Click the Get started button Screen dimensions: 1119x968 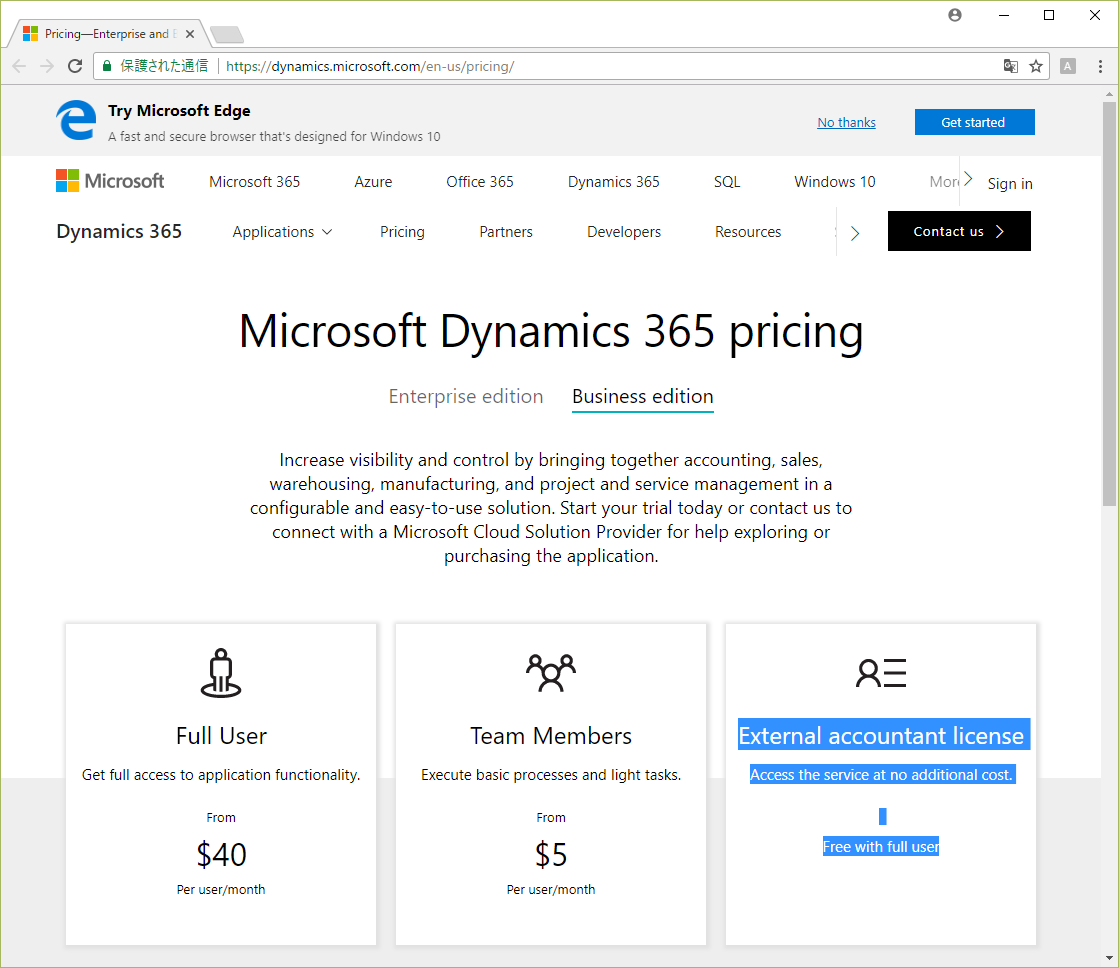pos(974,122)
